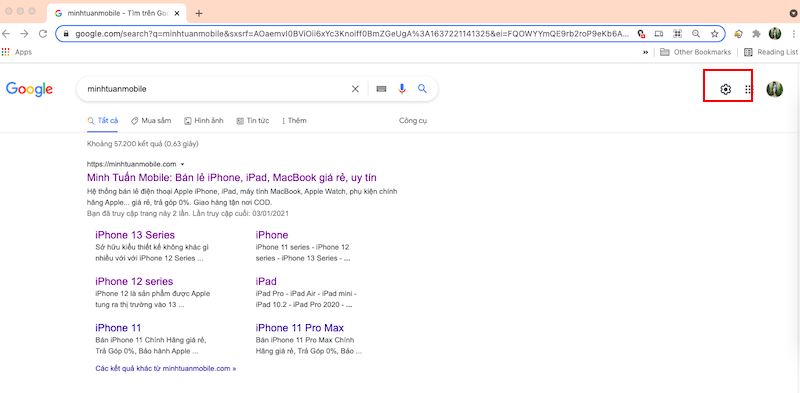Open the iPhone 12 series sitelink
This screenshot has width=800, height=393.
[x=134, y=282]
